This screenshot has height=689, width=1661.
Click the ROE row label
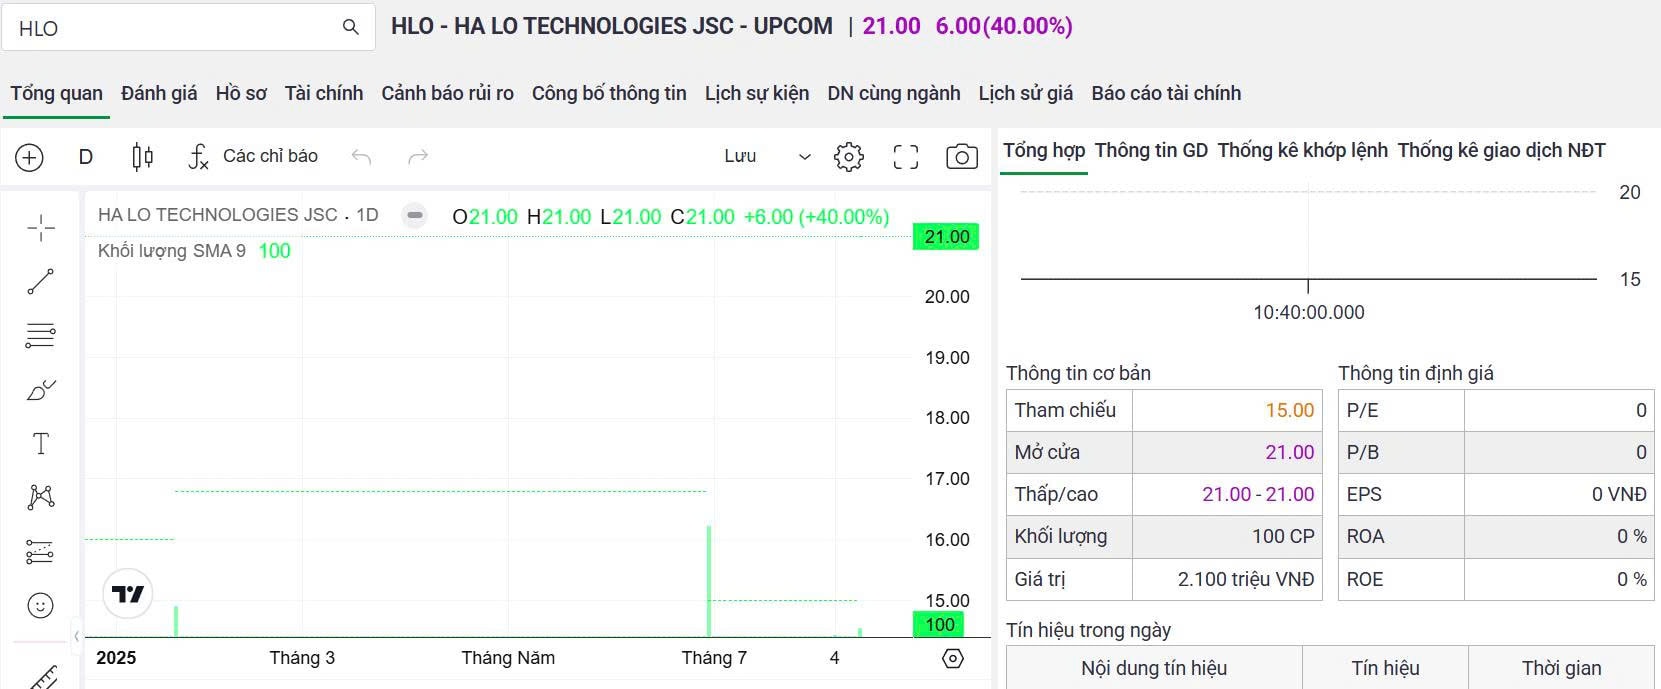coord(1365,580)
